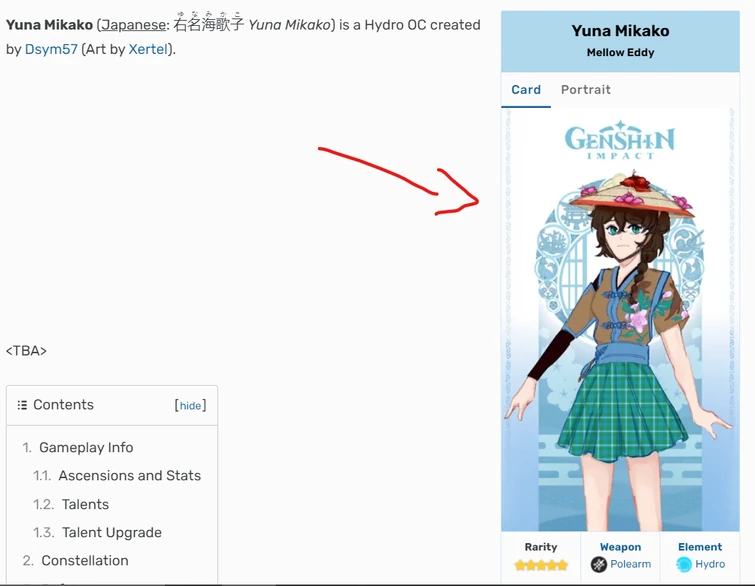Screen dimensions: 755x586
Task: Click the Contents list icon
Action: click(x=22, y=405)
